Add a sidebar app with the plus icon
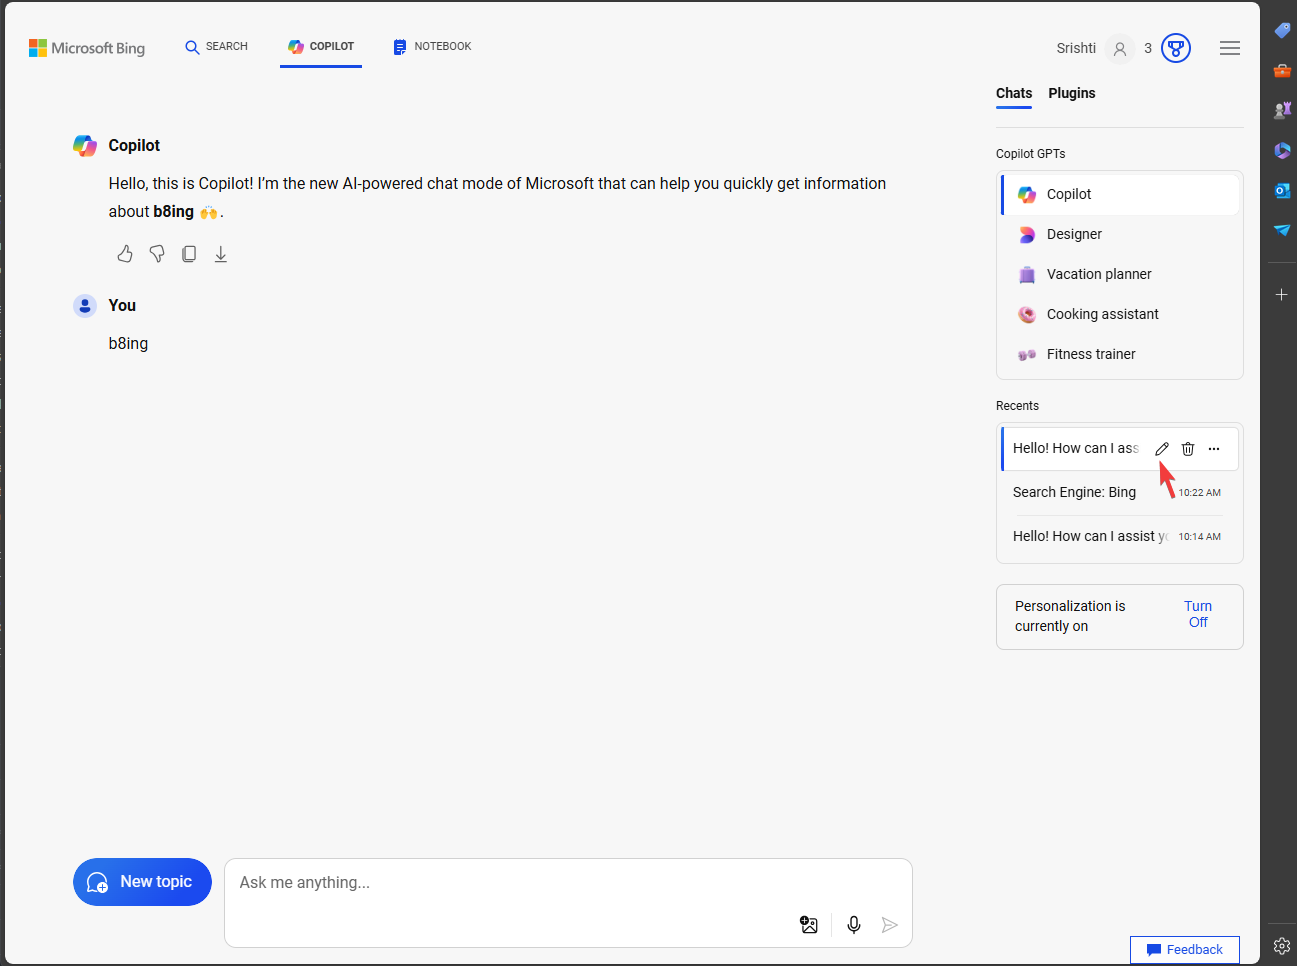Screen dimensions: 1297x966 pyautogui.click(x=1282, y=295)
